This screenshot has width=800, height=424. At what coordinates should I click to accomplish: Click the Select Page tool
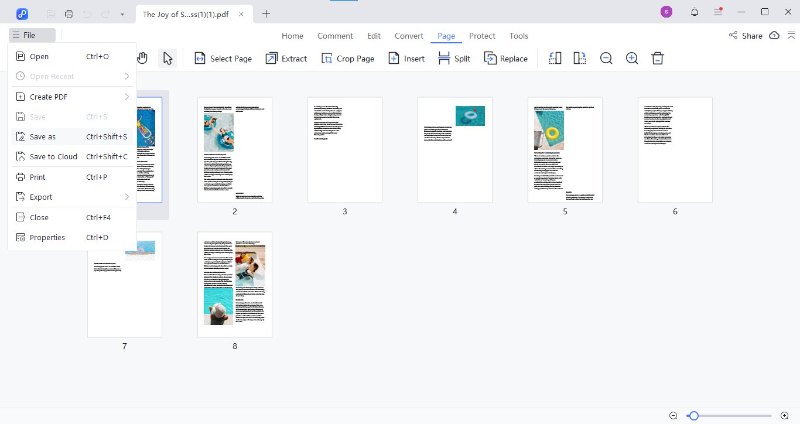pyautogui.click(x=223, y=59)
